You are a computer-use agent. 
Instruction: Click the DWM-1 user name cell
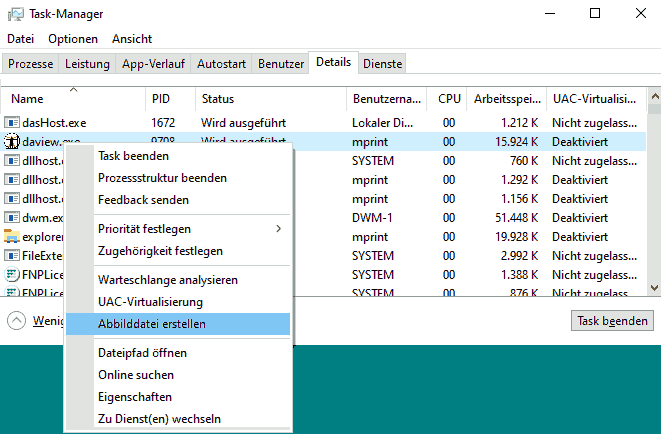pos(372,217)
